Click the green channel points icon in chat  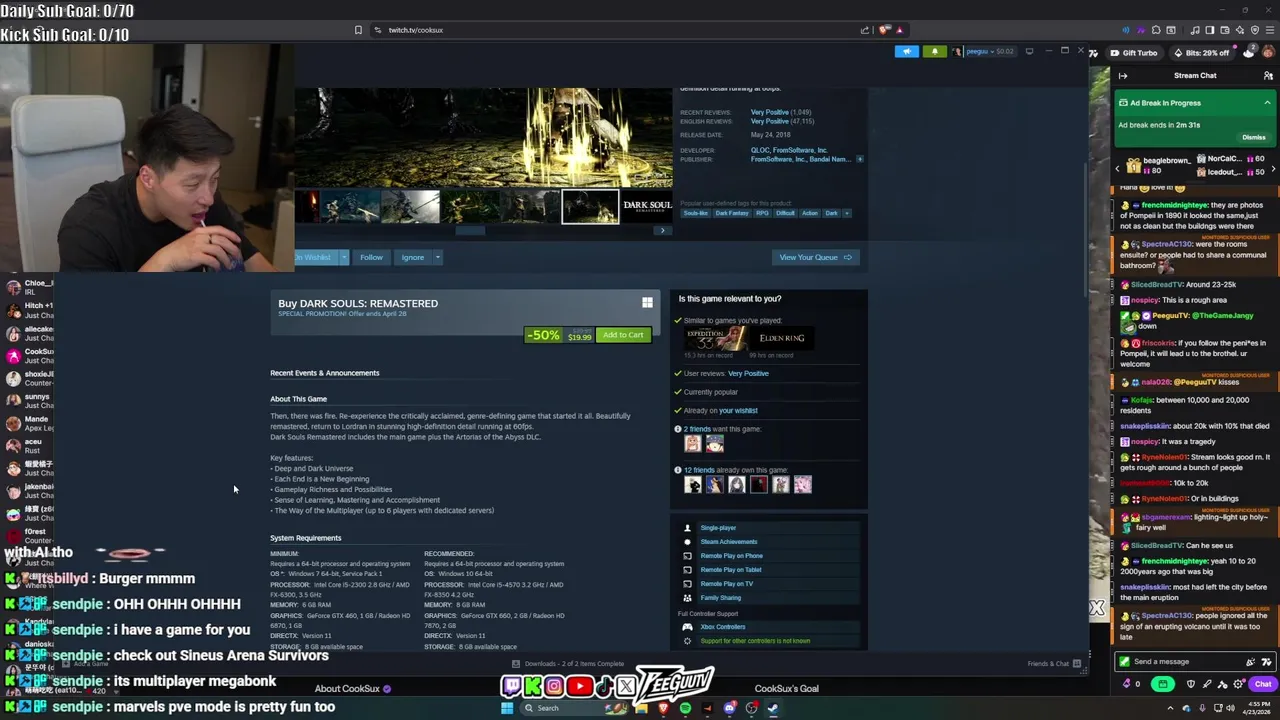click(x=1162, y=685)
